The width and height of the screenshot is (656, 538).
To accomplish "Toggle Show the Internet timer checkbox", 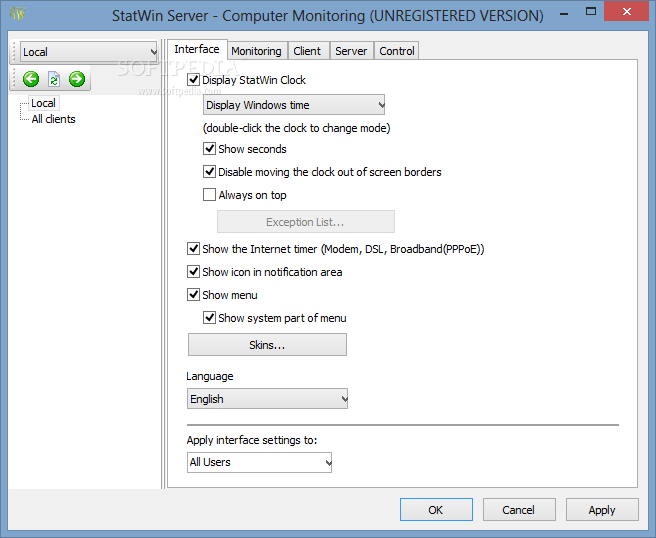I will pos(193,249).
